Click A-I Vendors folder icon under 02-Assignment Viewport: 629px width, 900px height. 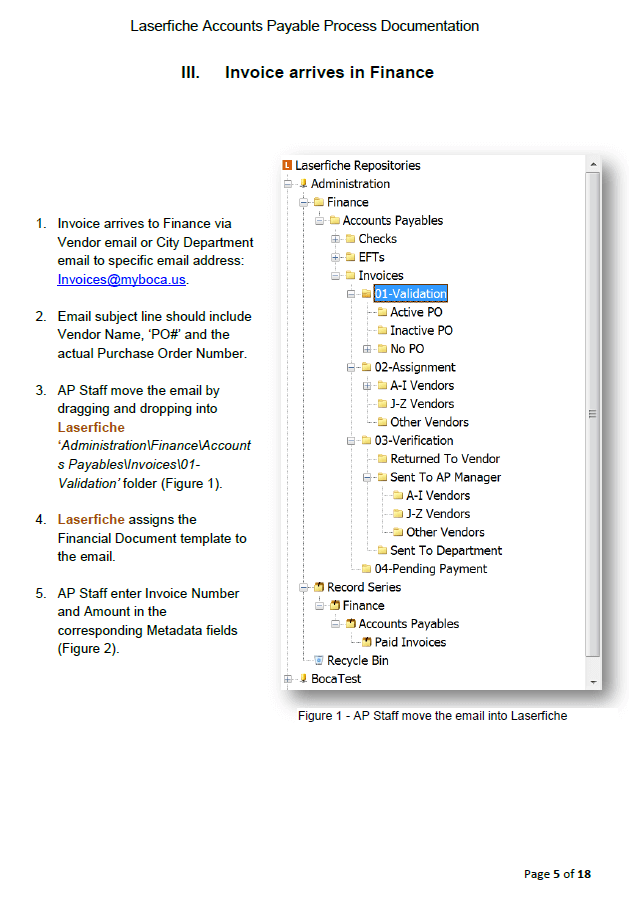click(x=382, y=386)
